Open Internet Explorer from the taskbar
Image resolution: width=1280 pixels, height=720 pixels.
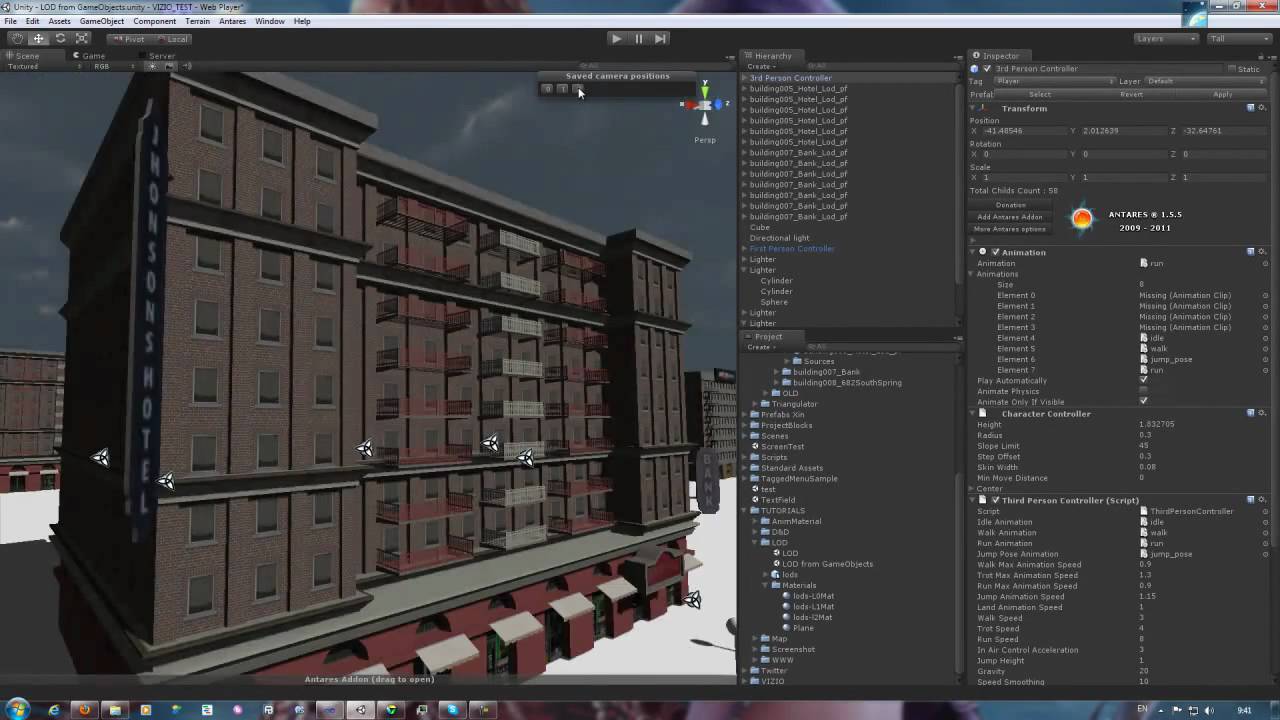pyautogui.click(x=54, y=710)
